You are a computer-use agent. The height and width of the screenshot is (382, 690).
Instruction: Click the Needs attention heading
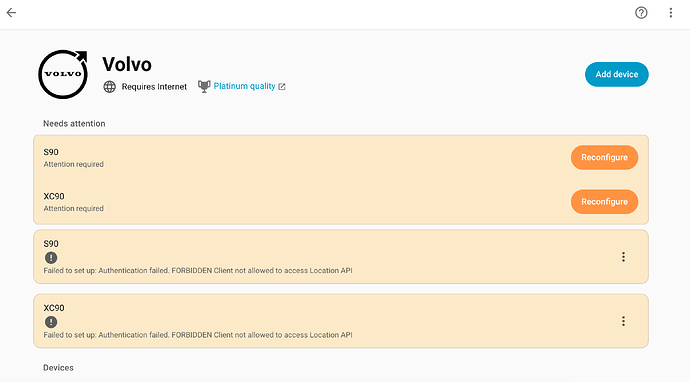74,124
